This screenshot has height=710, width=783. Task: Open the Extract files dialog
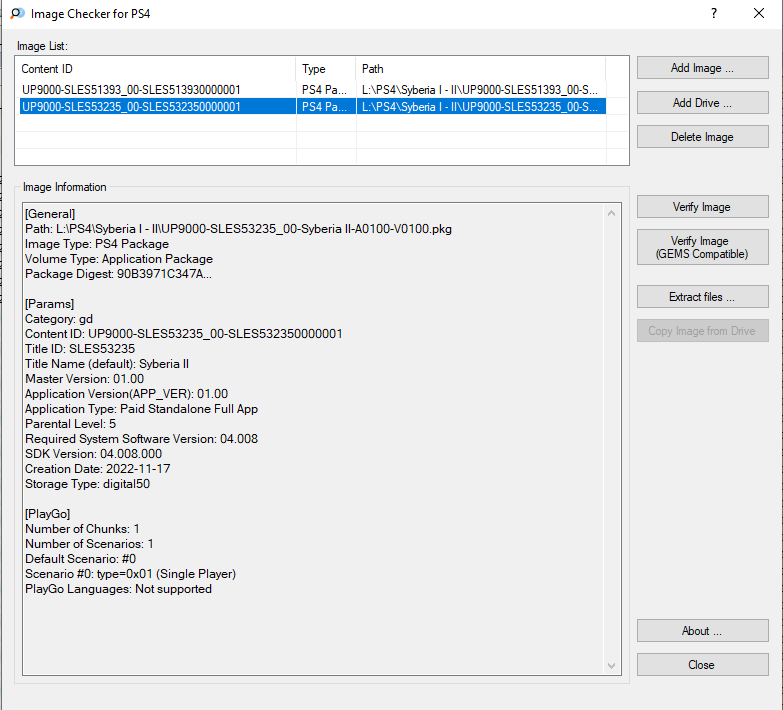click(x=702, y=297)
